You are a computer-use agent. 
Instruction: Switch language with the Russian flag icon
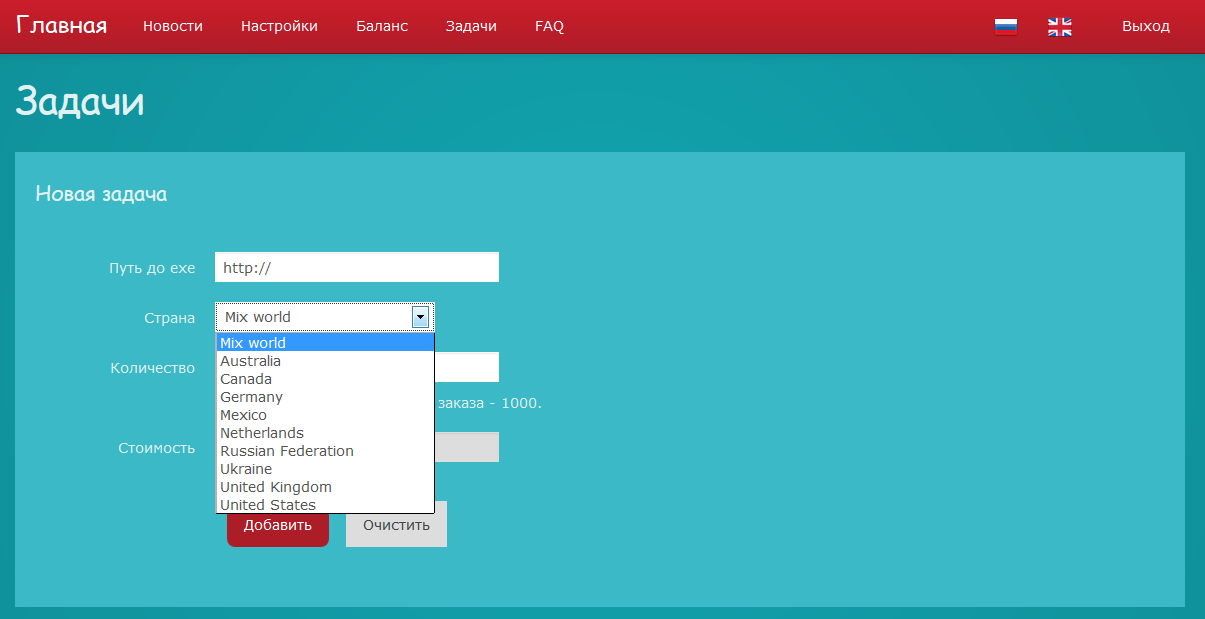(1006, 27)
